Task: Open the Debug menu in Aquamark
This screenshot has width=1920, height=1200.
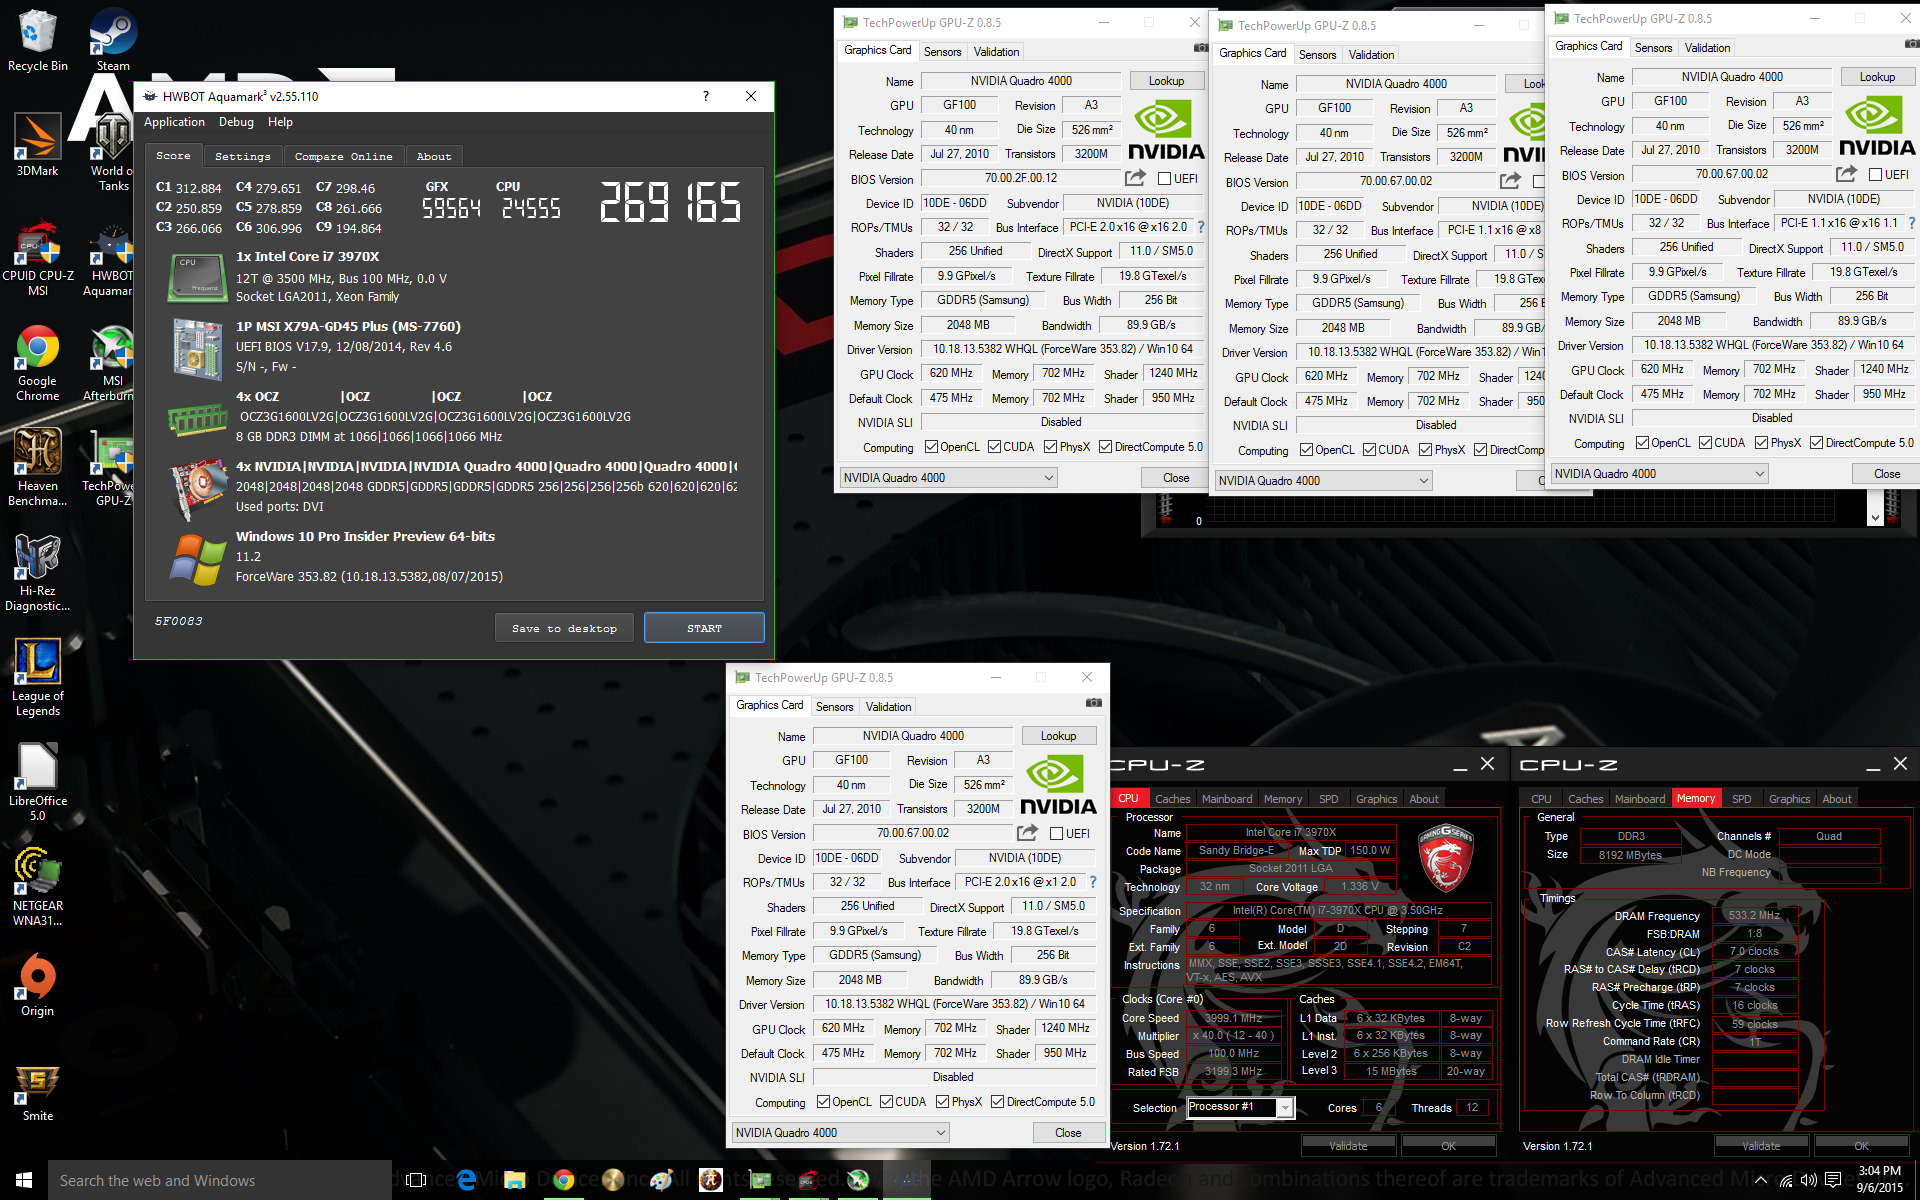Action: tap(236, 122)
